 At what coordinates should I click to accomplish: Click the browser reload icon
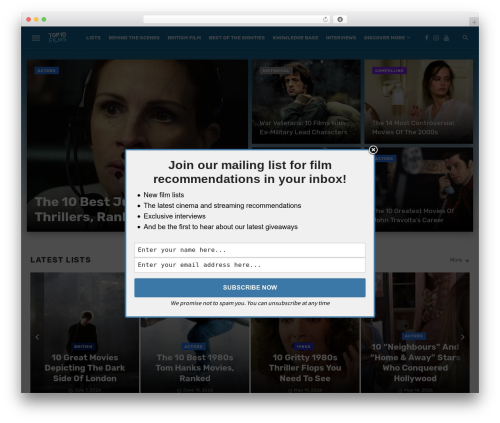(325, 20)
